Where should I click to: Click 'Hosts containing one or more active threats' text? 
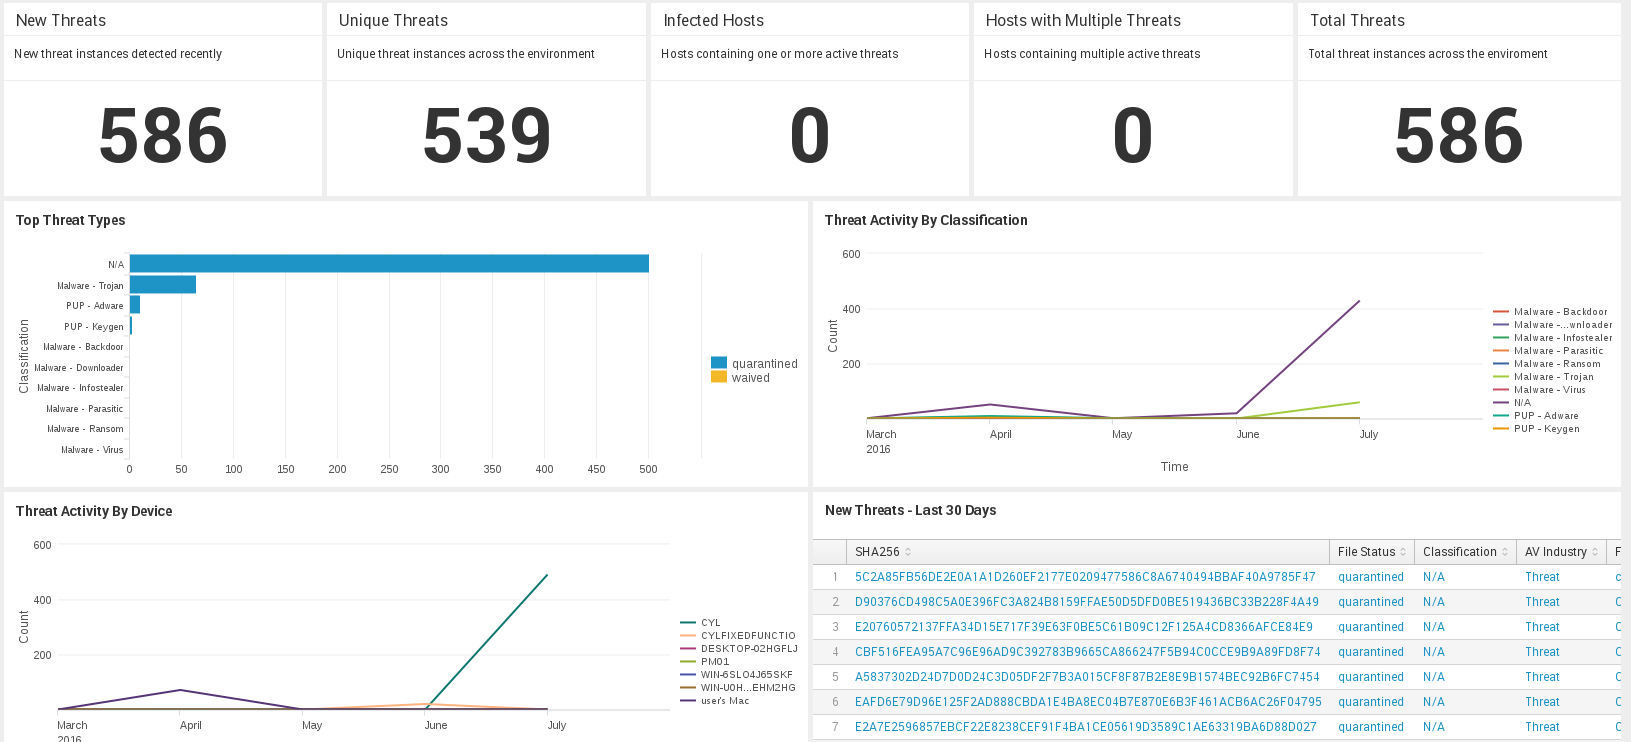pos(780,54)
